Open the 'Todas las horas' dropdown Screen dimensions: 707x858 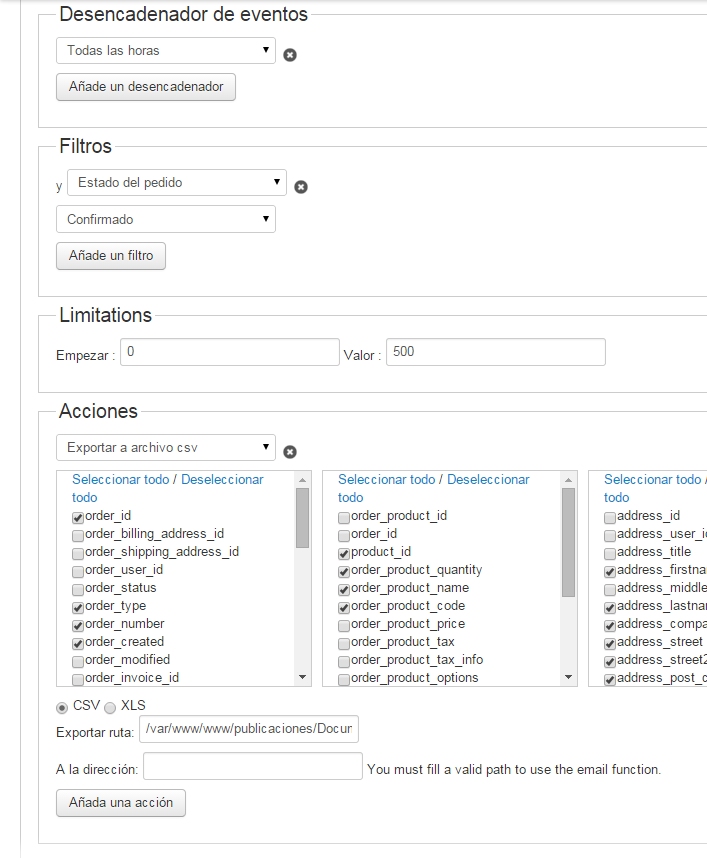(x=166, y=51)
